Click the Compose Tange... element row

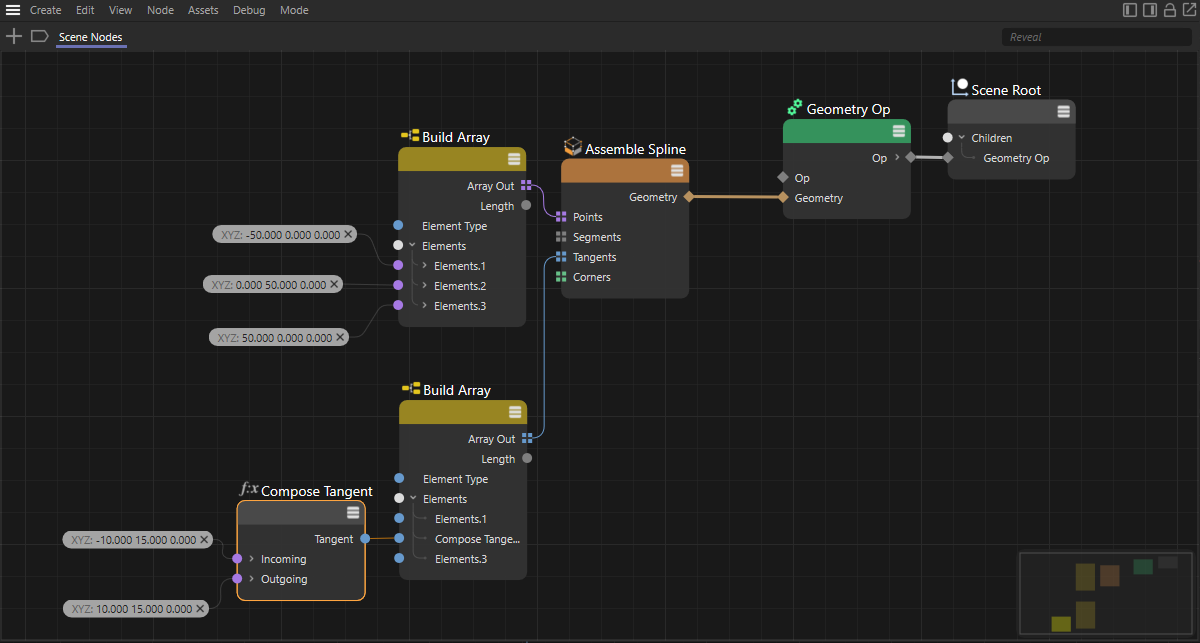click(478, 539)
